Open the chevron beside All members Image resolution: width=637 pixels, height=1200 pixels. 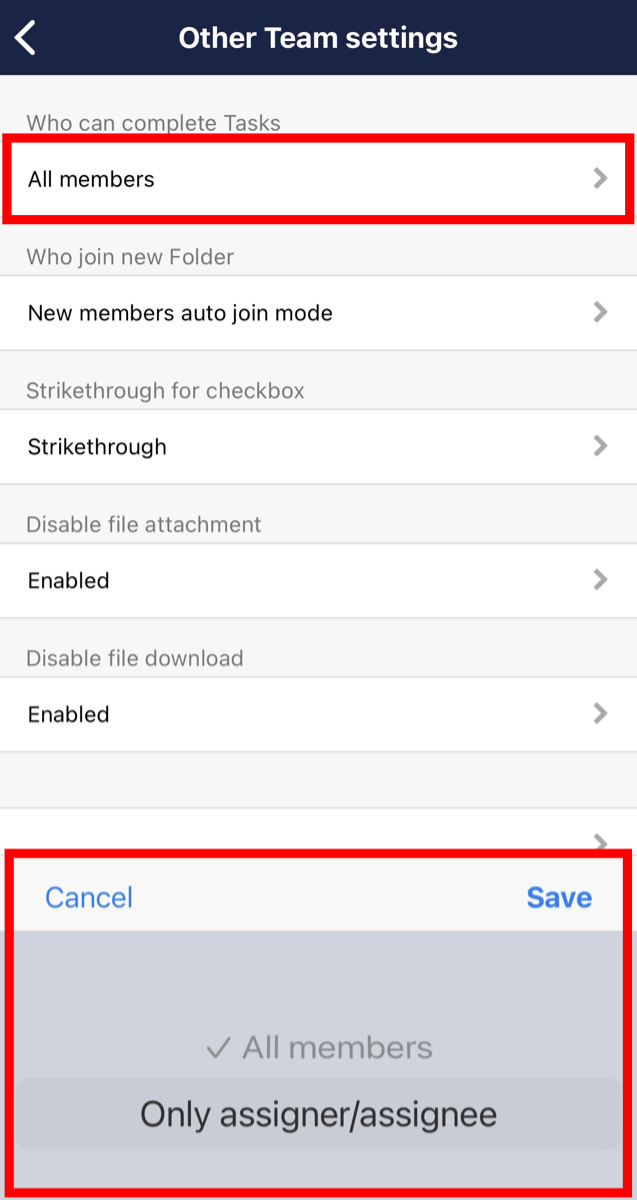click(599, 178)
